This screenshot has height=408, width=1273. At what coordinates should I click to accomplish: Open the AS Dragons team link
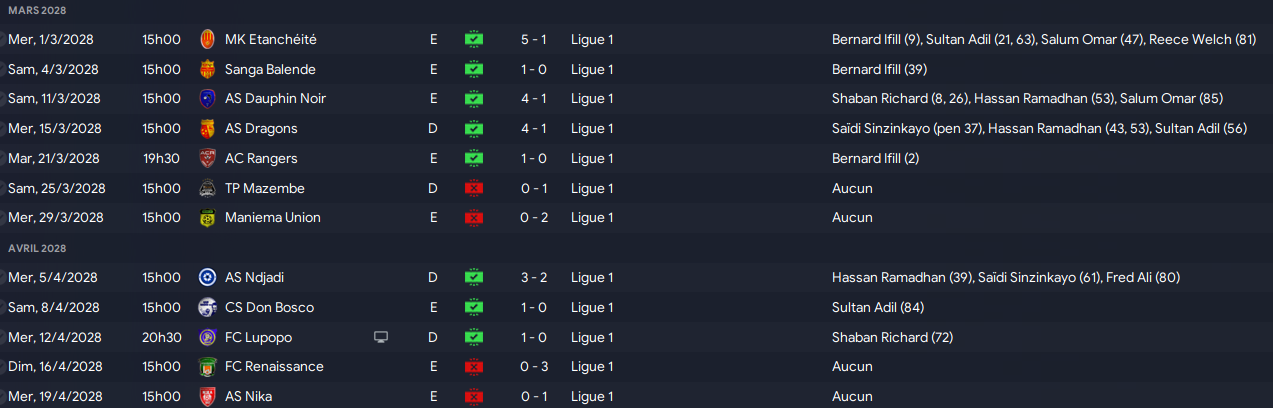pyautogui.click(x=261, y=129)
